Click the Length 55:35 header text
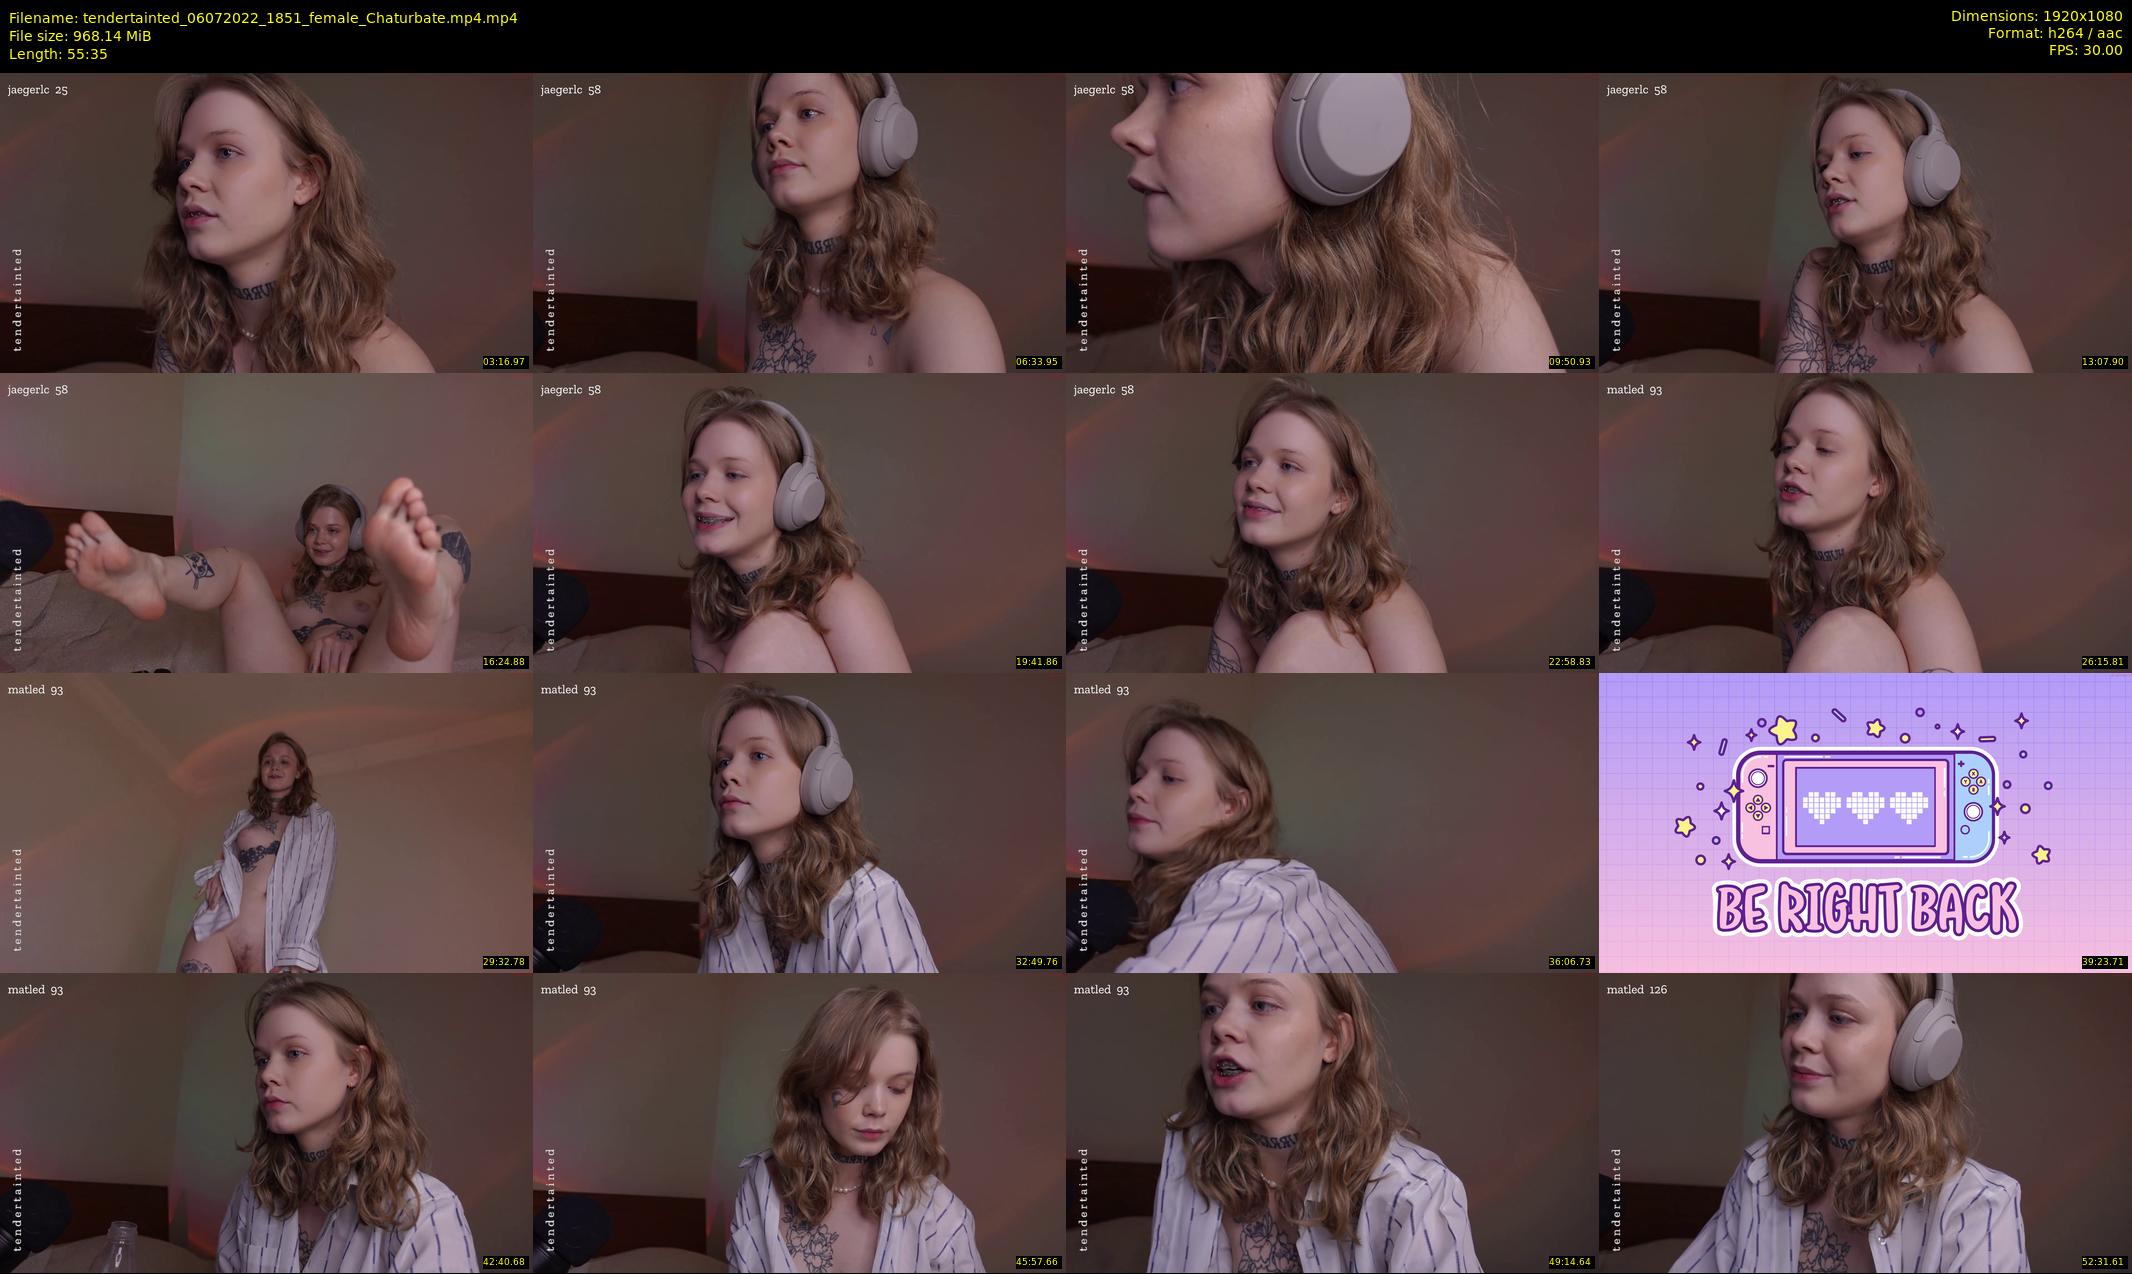The width and height of the screenshot is (2132, 1274). pyautogui.click(x=58, y=54)
